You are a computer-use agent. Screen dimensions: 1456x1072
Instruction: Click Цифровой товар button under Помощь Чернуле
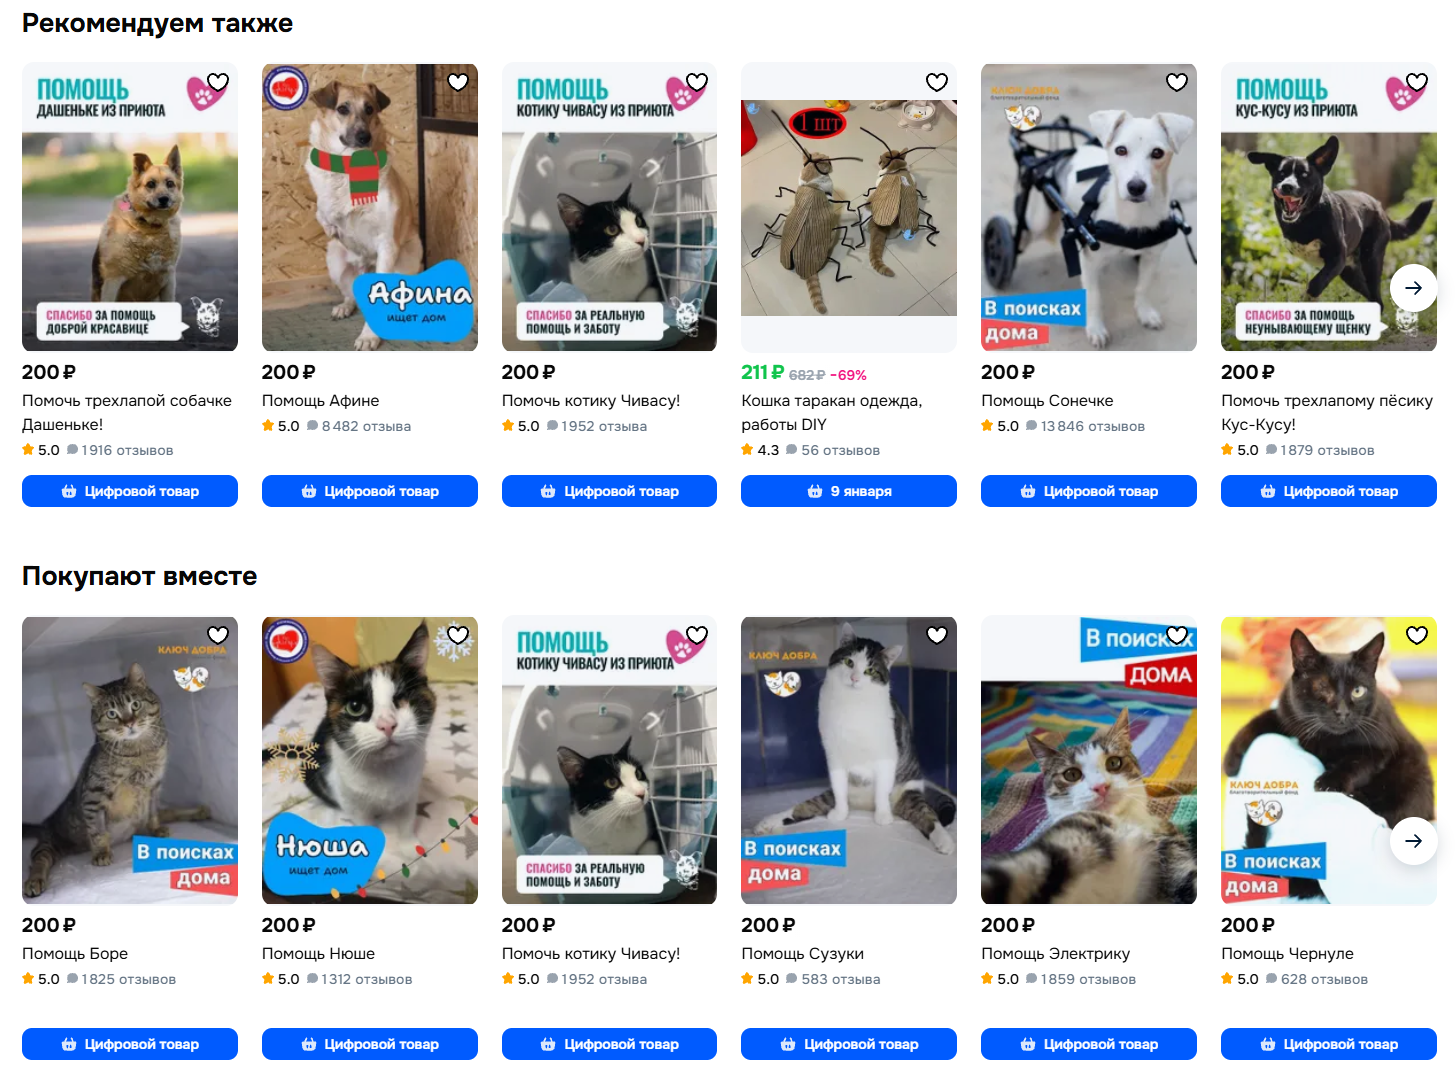coord(1329,1044)
